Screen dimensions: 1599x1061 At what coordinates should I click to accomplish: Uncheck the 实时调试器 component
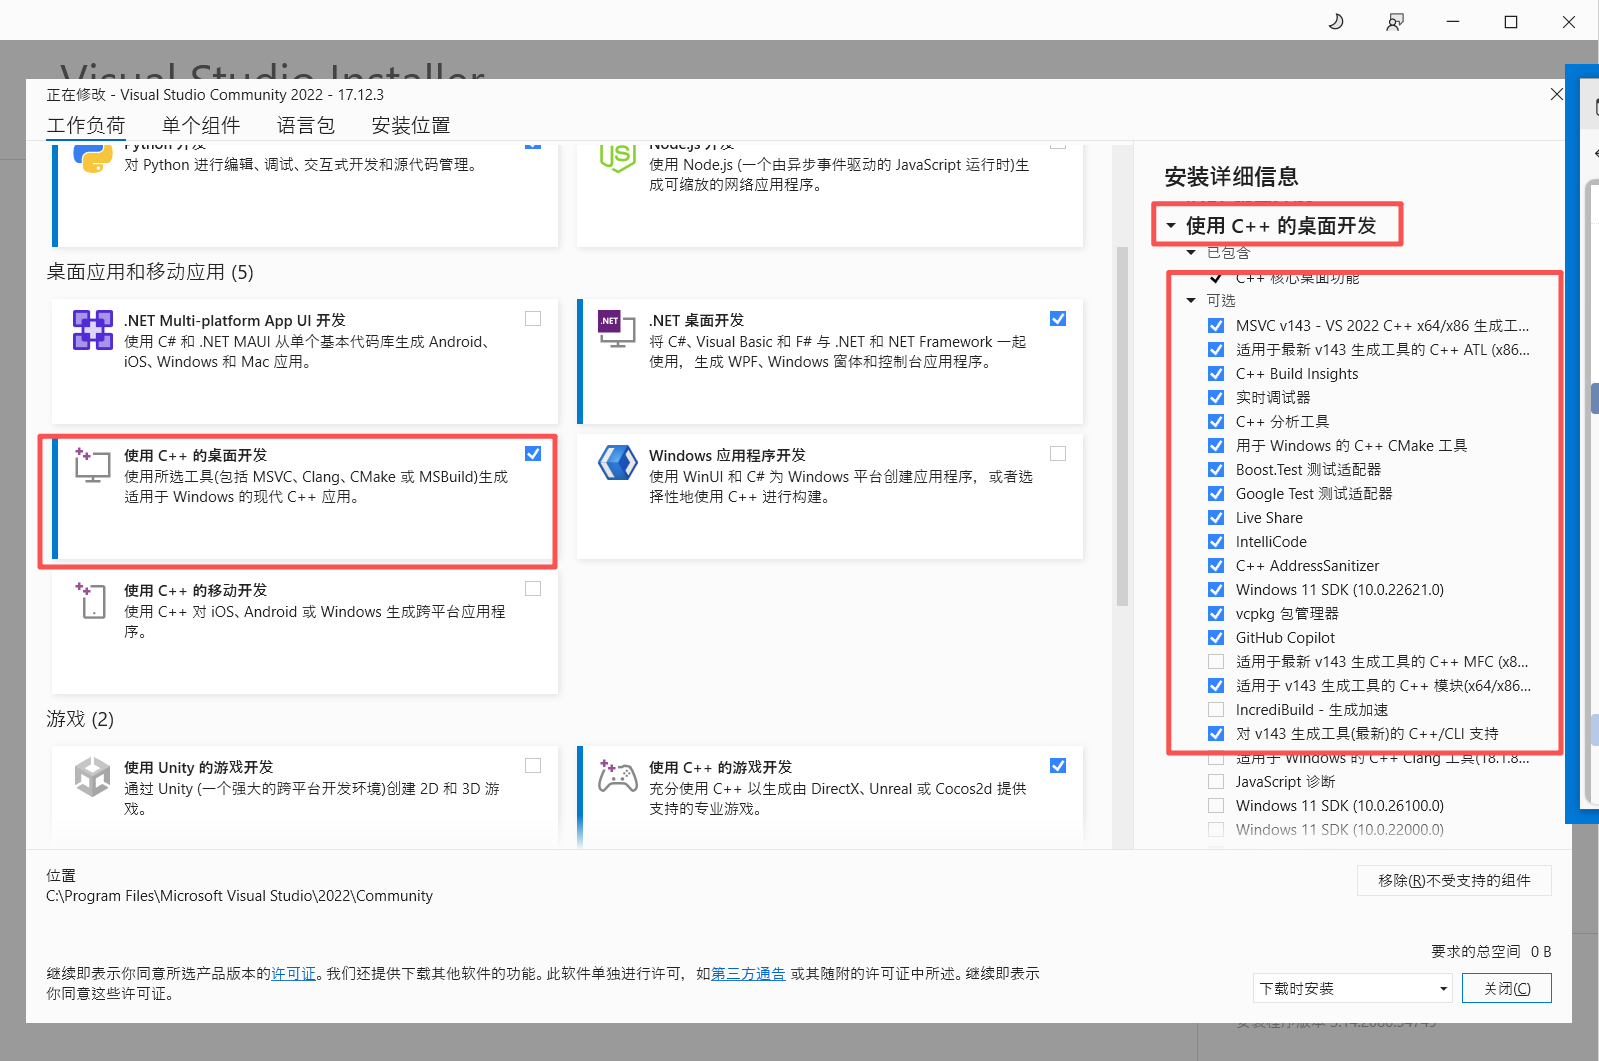(1216, 398)
